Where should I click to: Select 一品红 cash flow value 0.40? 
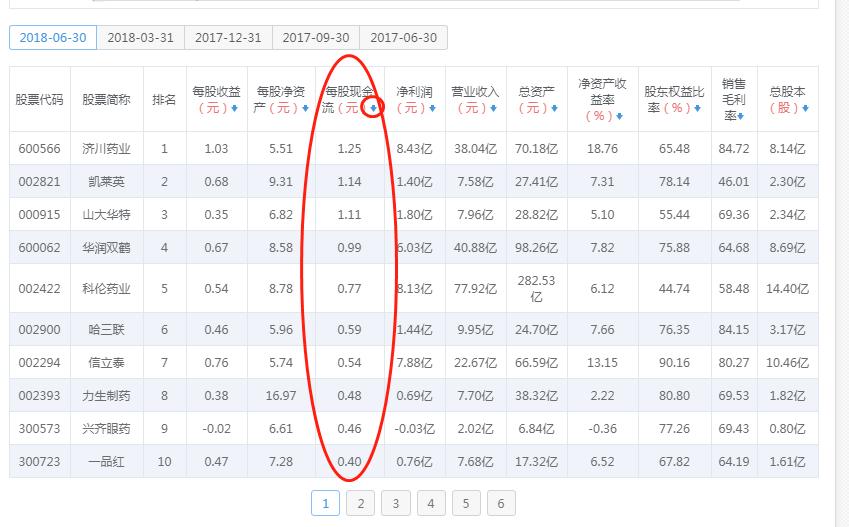pyautogui.click(x=349, y=461)
